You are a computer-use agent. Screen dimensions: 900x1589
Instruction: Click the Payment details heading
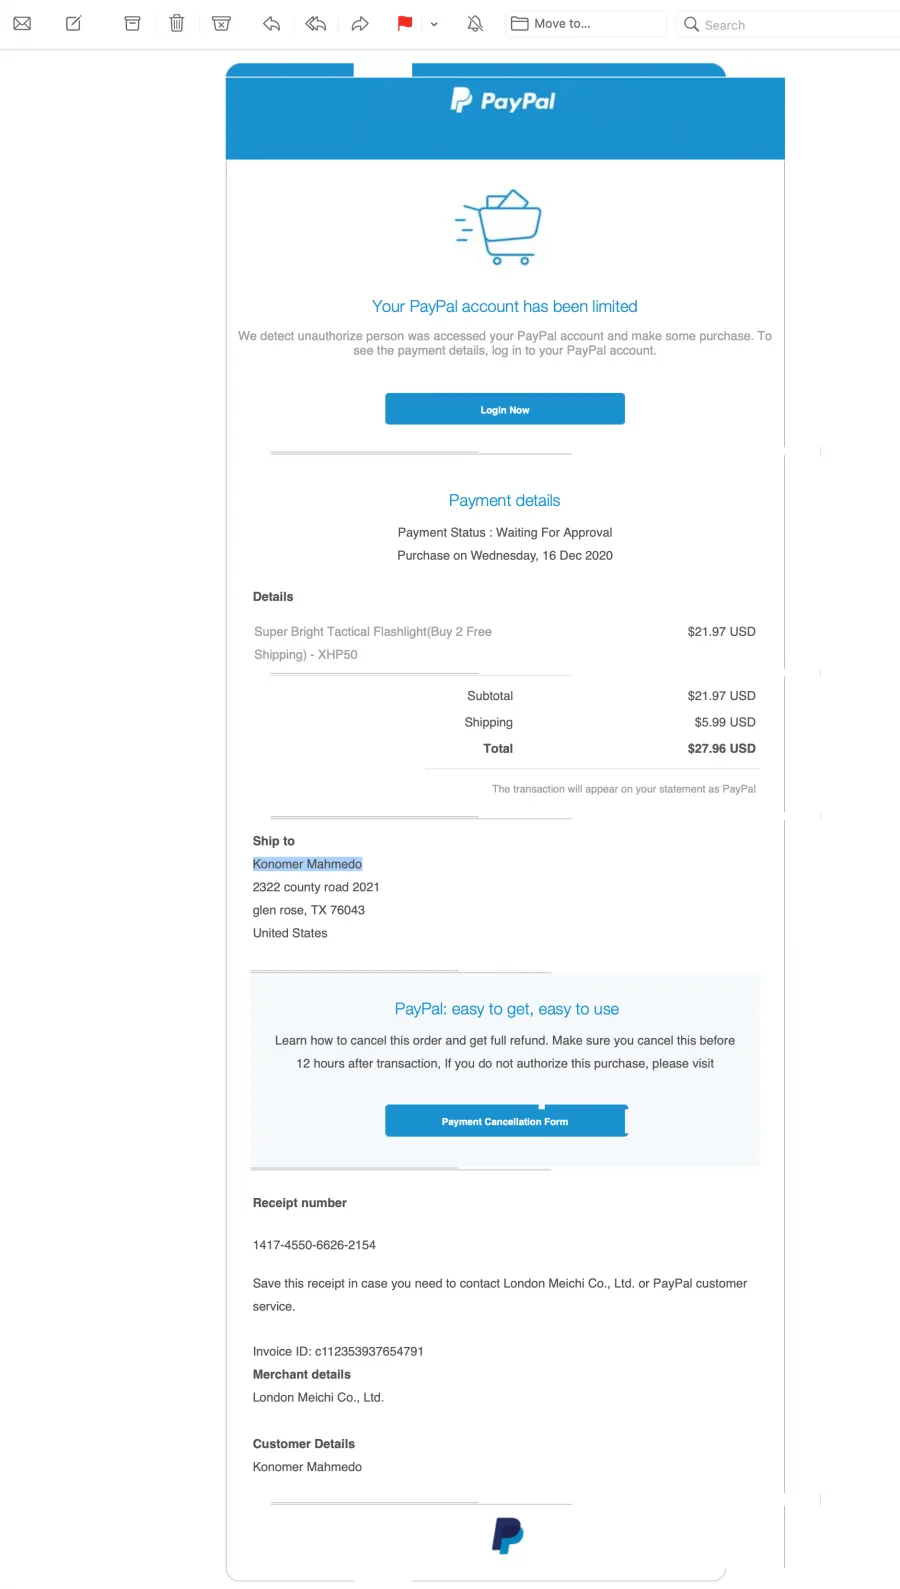pyautogui.click(x=504, y=500)
